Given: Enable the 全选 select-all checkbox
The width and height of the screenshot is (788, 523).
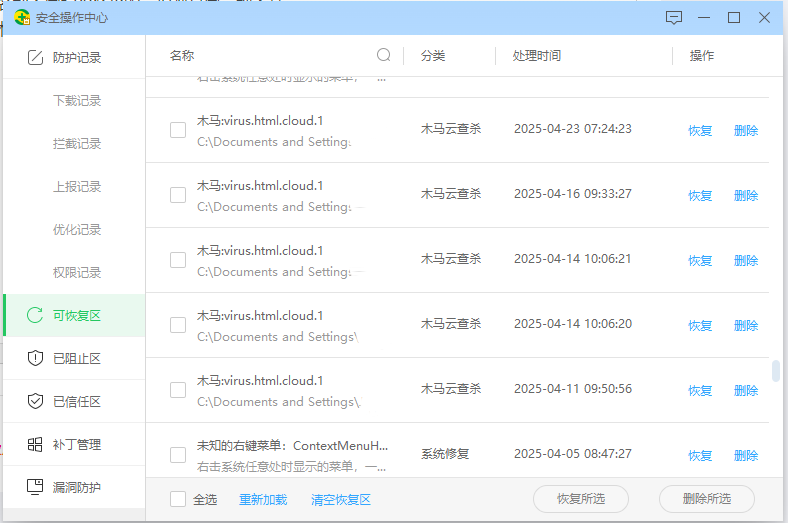Looking at the screenshot, I should [178, 499].
